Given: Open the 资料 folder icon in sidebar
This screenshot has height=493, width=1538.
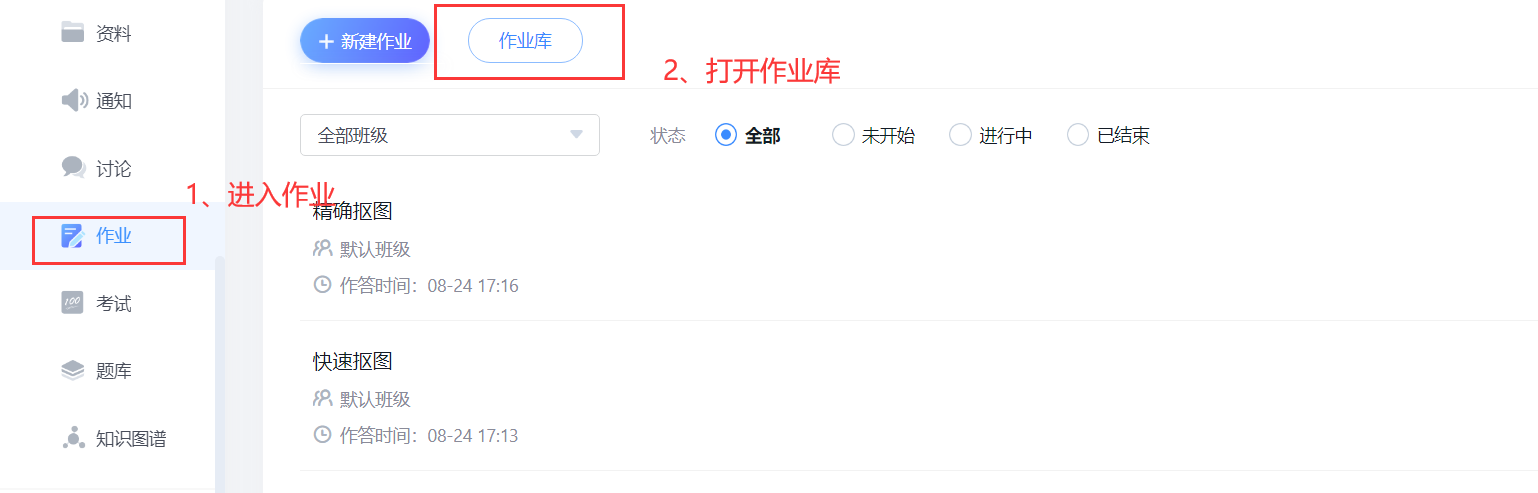Looking at the screenshot, I should point(72,33).
